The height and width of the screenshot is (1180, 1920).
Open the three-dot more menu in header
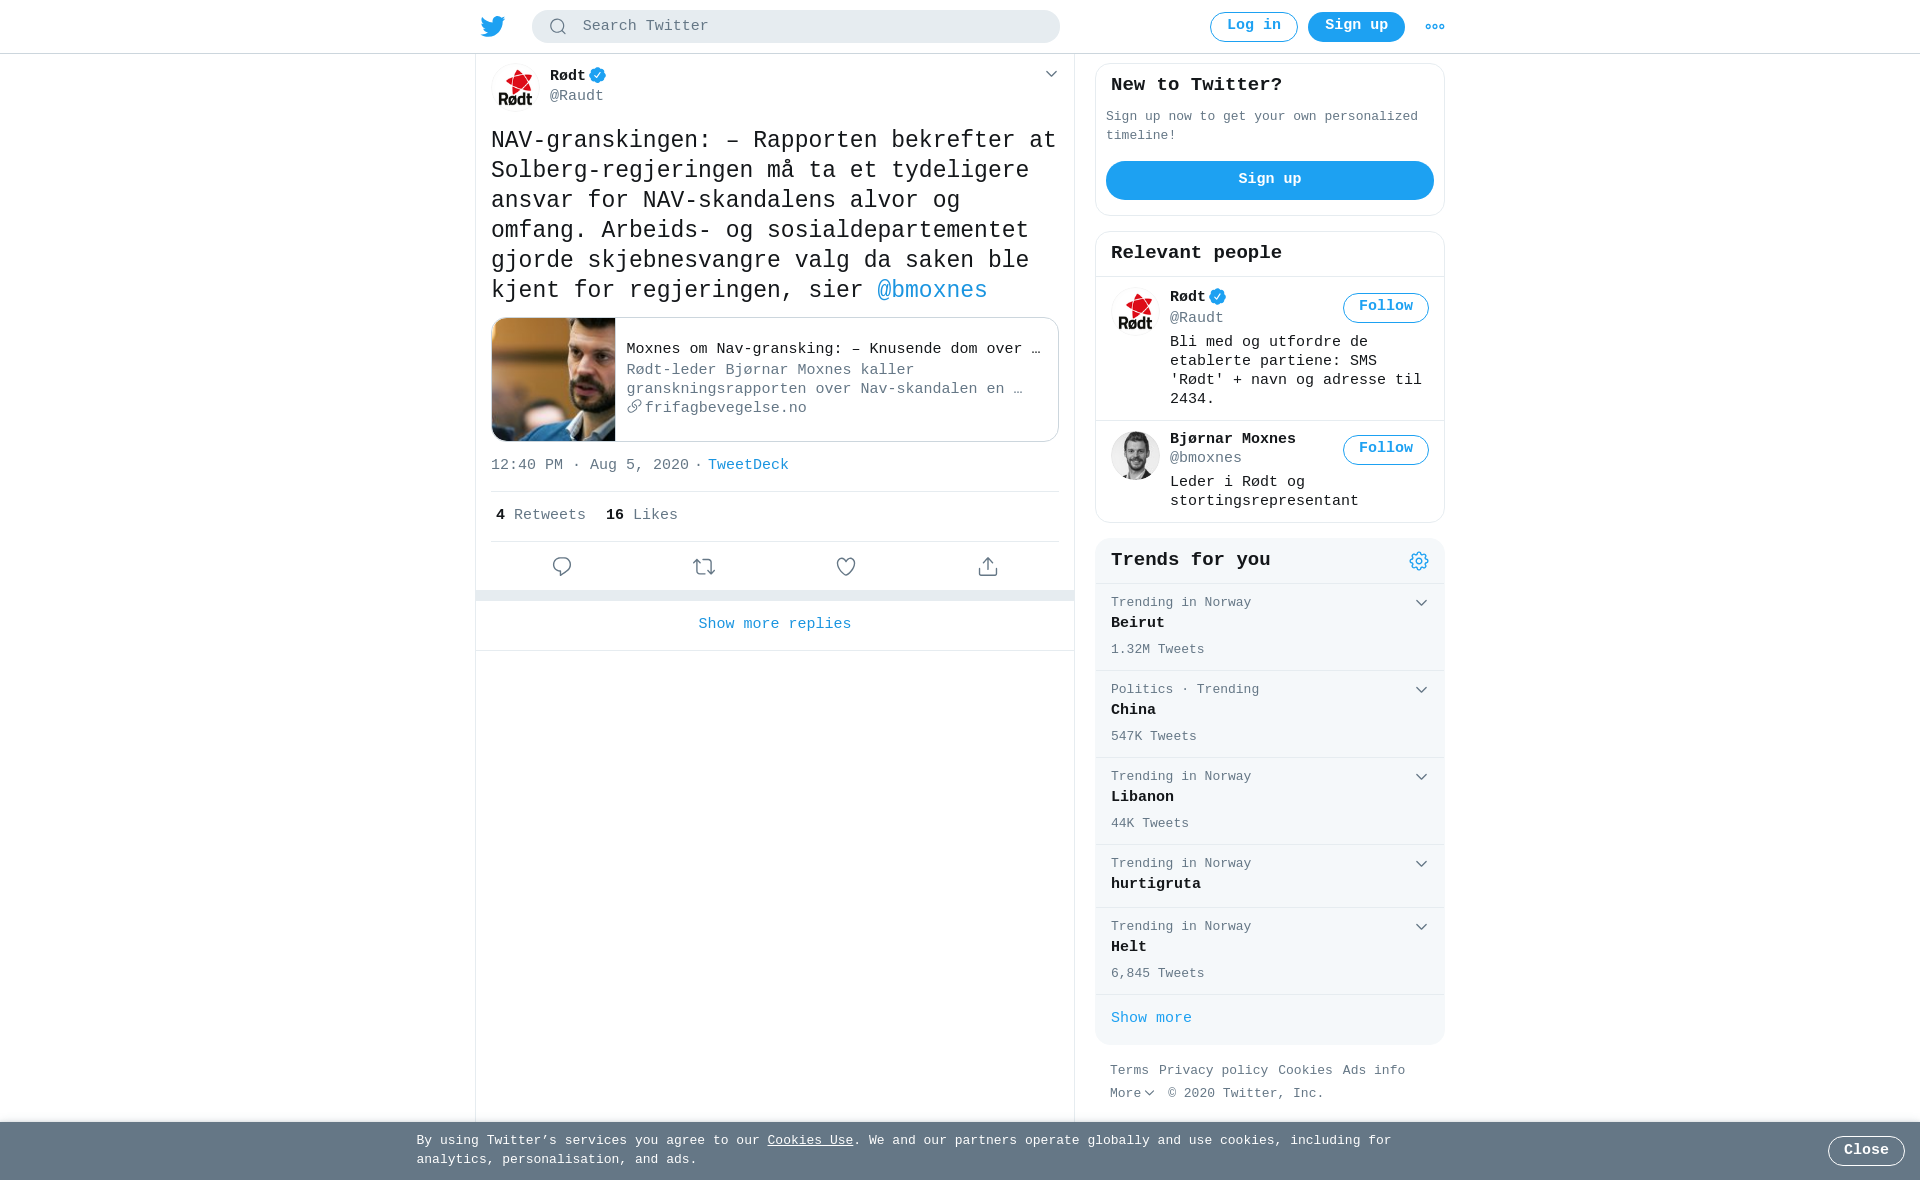coord(1435,27)
